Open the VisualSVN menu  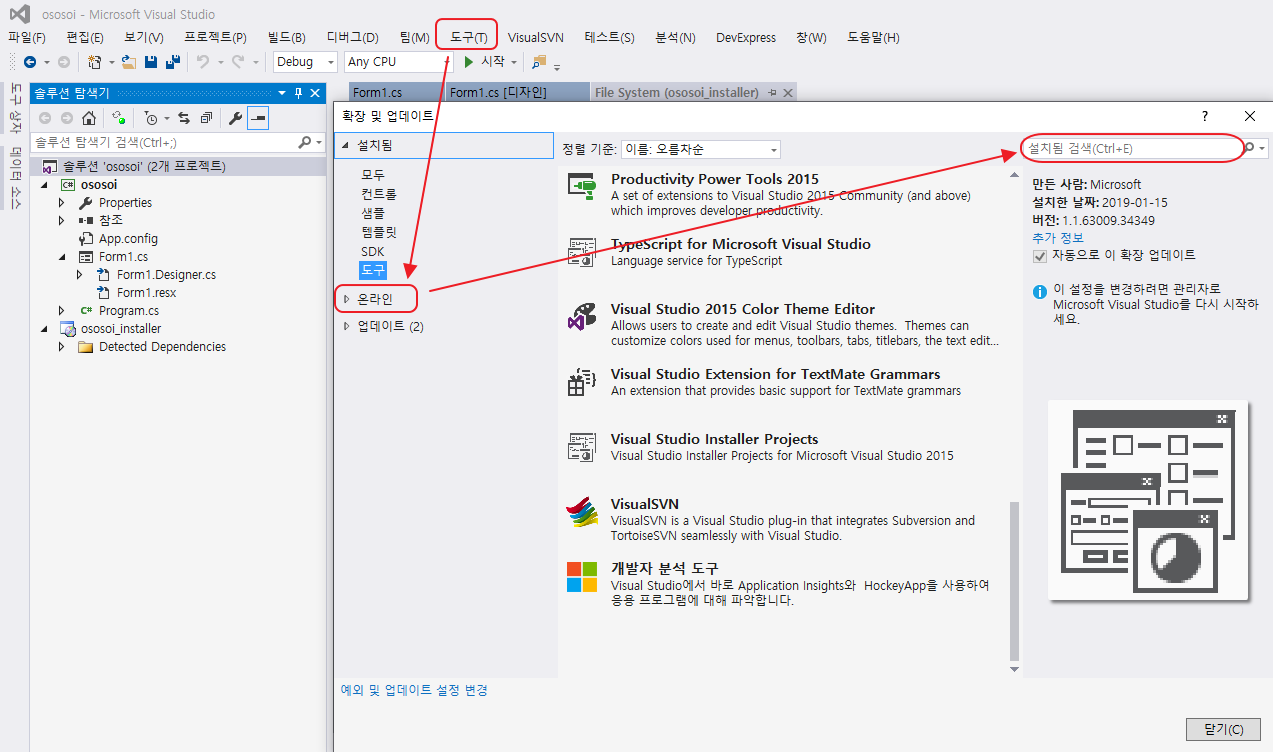coord(536,38)
